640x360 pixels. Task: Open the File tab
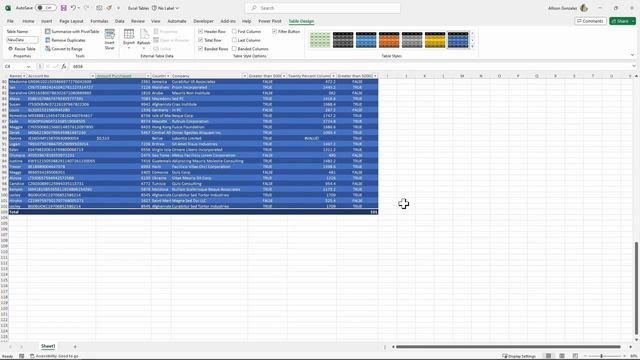pyautogui.click(x=10, y=21)
